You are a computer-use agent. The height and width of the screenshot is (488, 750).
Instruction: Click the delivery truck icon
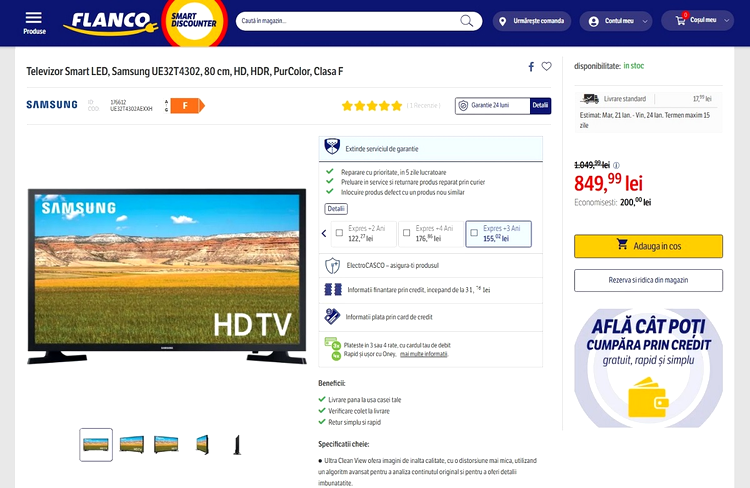[590, 99]
